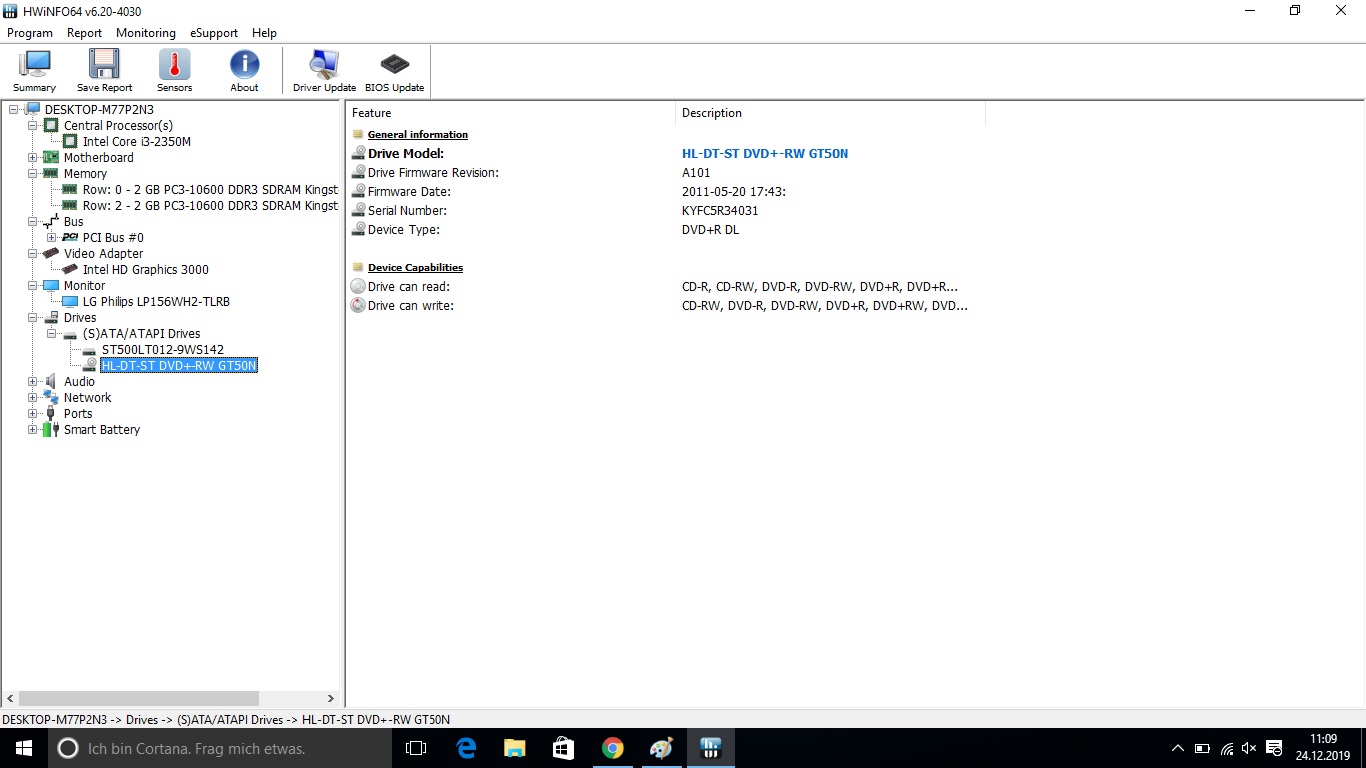Launch the Driver Update tool
Screen dimensions: 1366x768
coord(324,70)
